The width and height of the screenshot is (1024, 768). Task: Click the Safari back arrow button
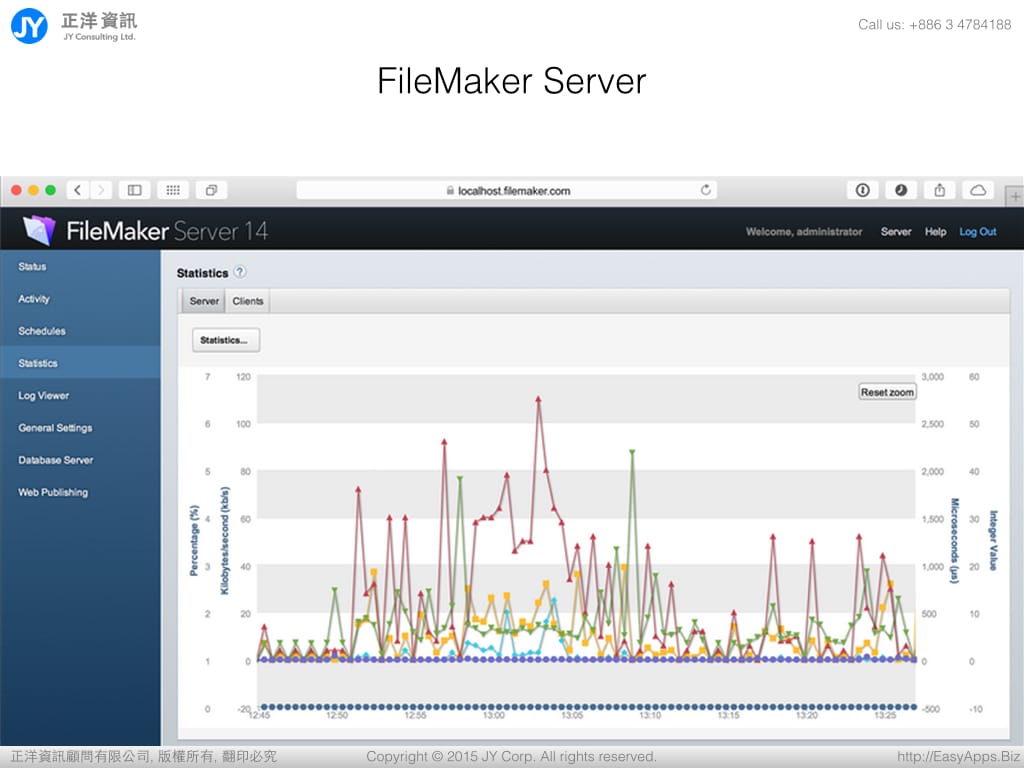(78, 190)
